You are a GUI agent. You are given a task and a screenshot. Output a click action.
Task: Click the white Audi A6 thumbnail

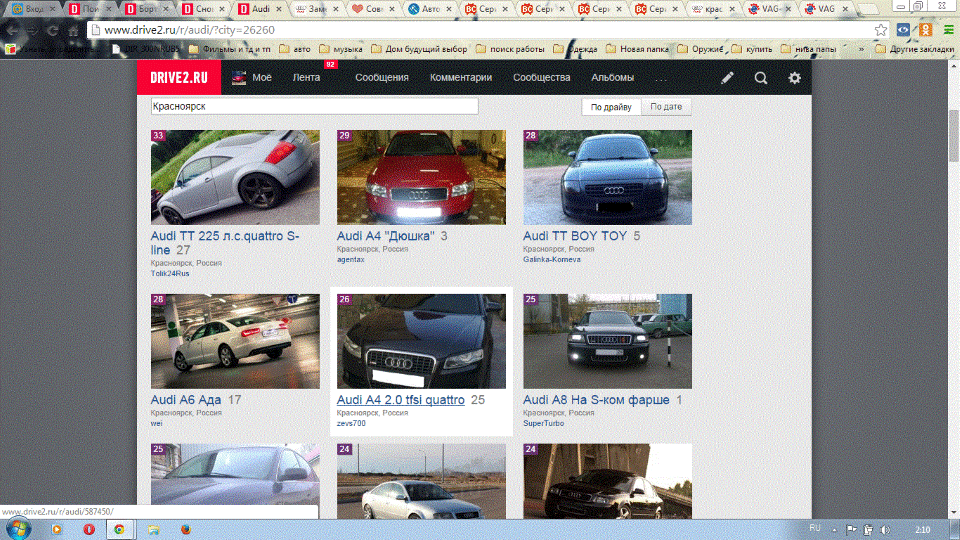tap(235, 341)
